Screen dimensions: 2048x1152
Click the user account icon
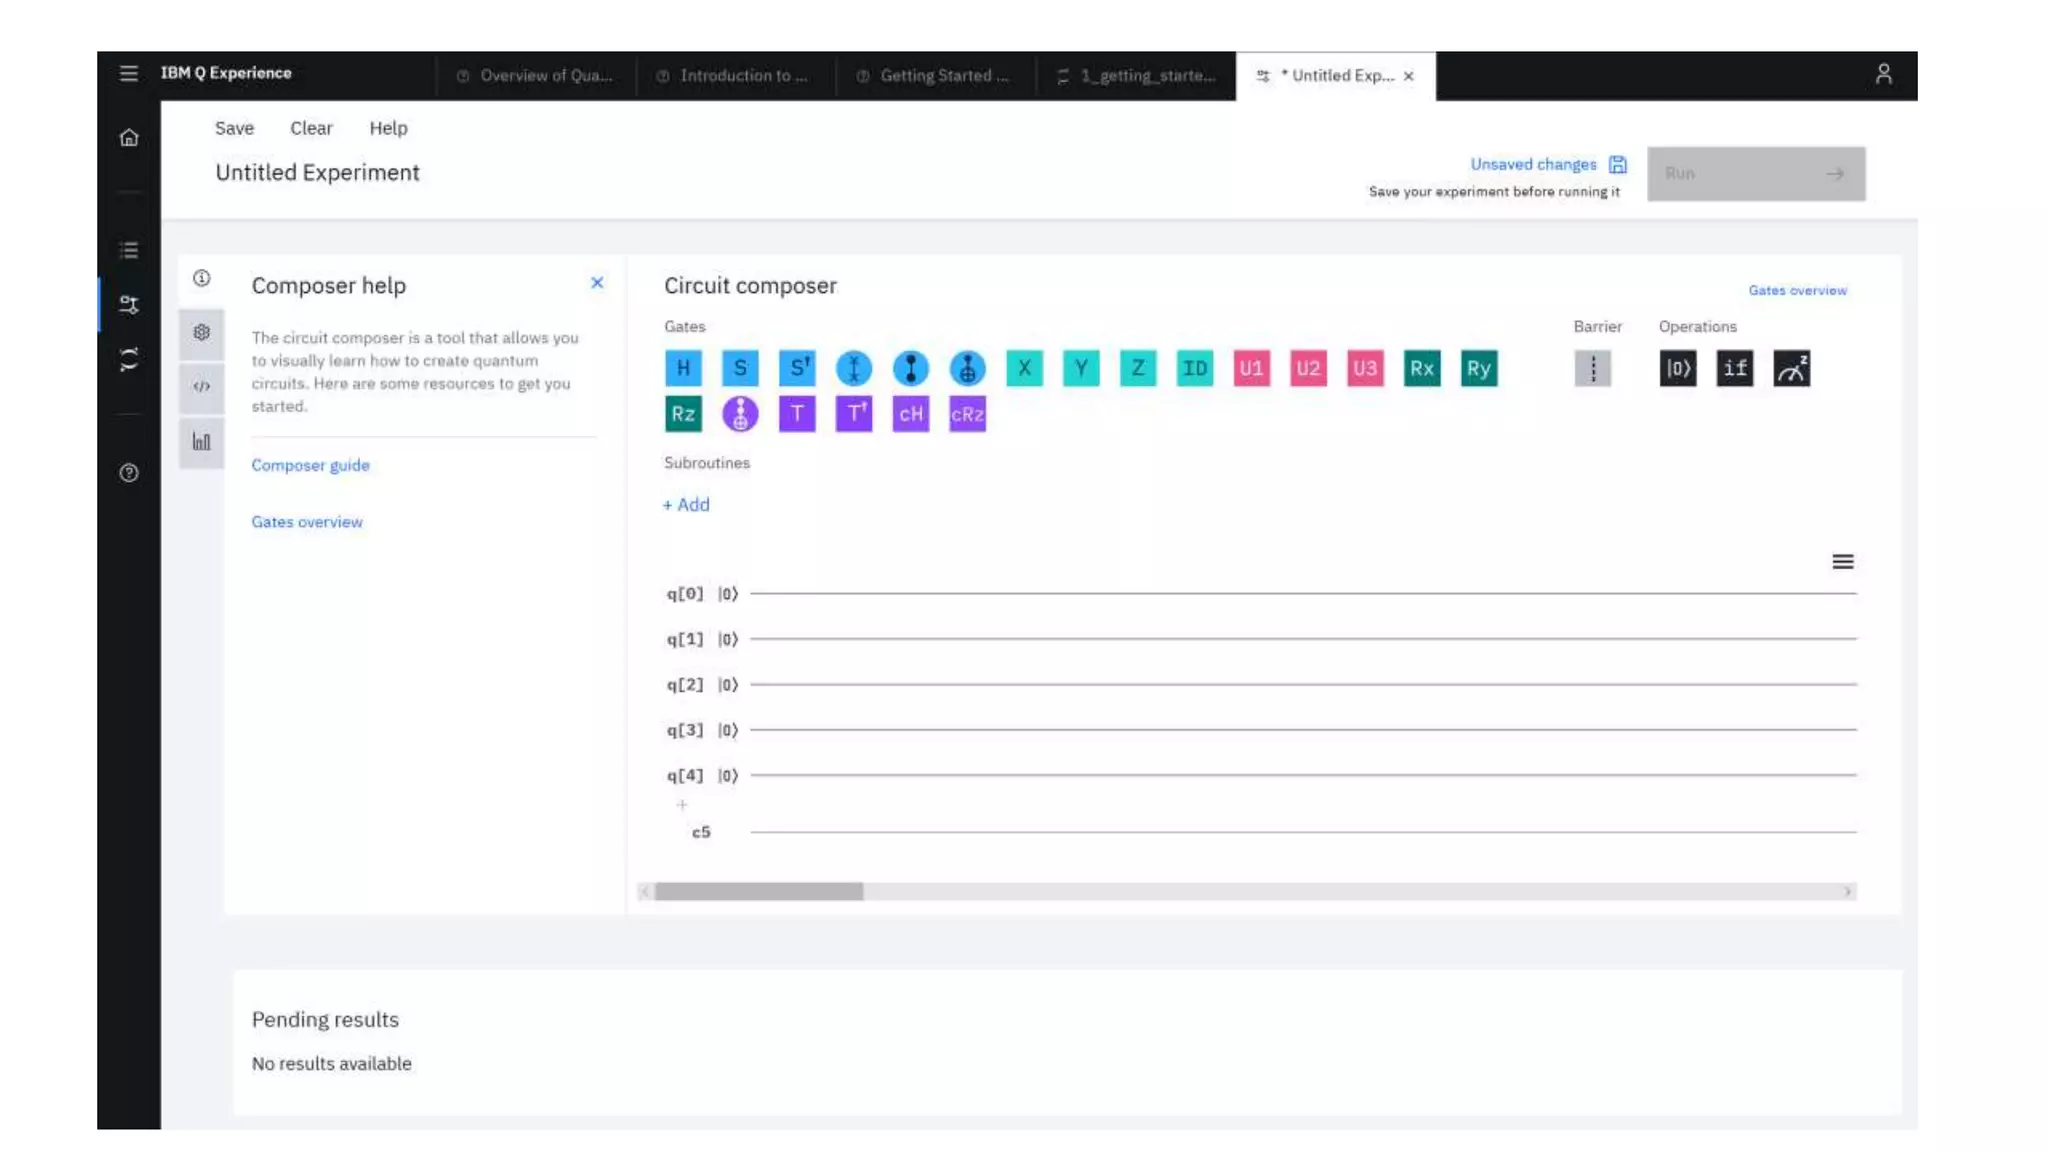1883,74
